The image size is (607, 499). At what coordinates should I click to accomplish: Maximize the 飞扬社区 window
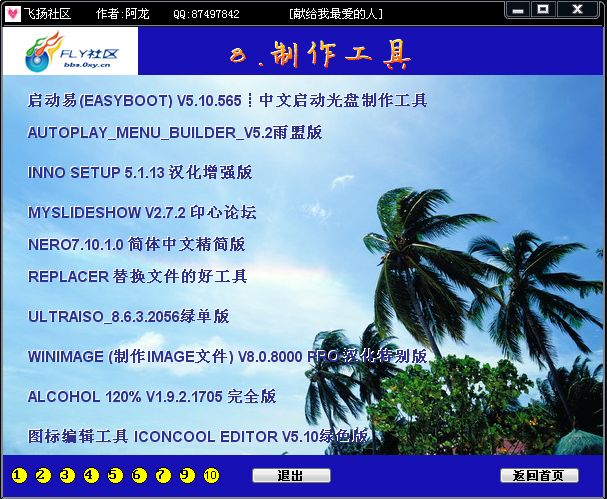coord(543,9)
